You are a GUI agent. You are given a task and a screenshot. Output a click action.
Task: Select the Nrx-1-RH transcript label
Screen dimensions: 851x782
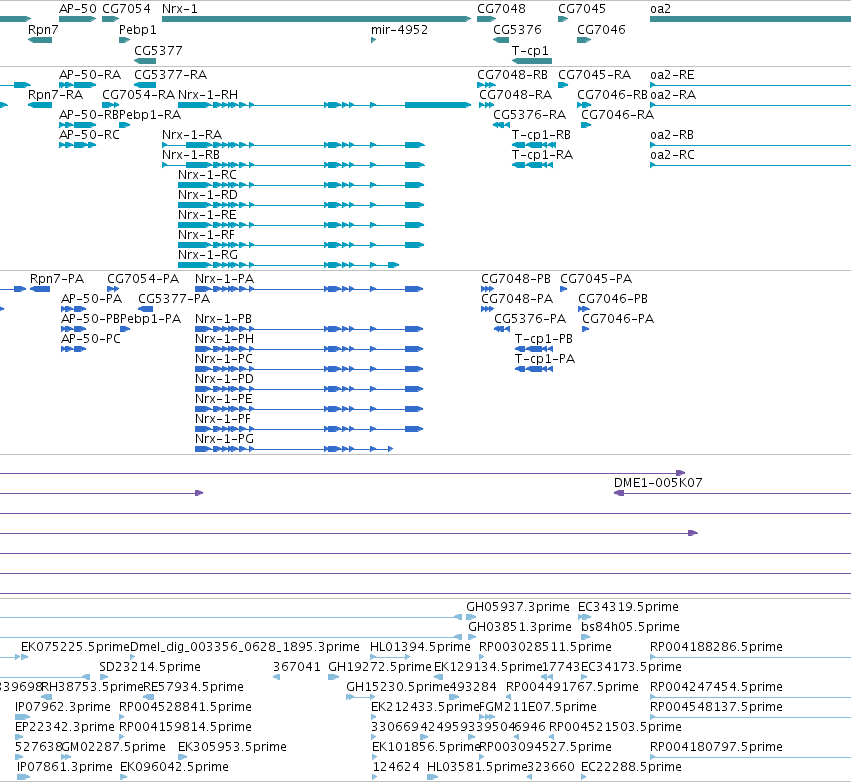pos(208,95)
